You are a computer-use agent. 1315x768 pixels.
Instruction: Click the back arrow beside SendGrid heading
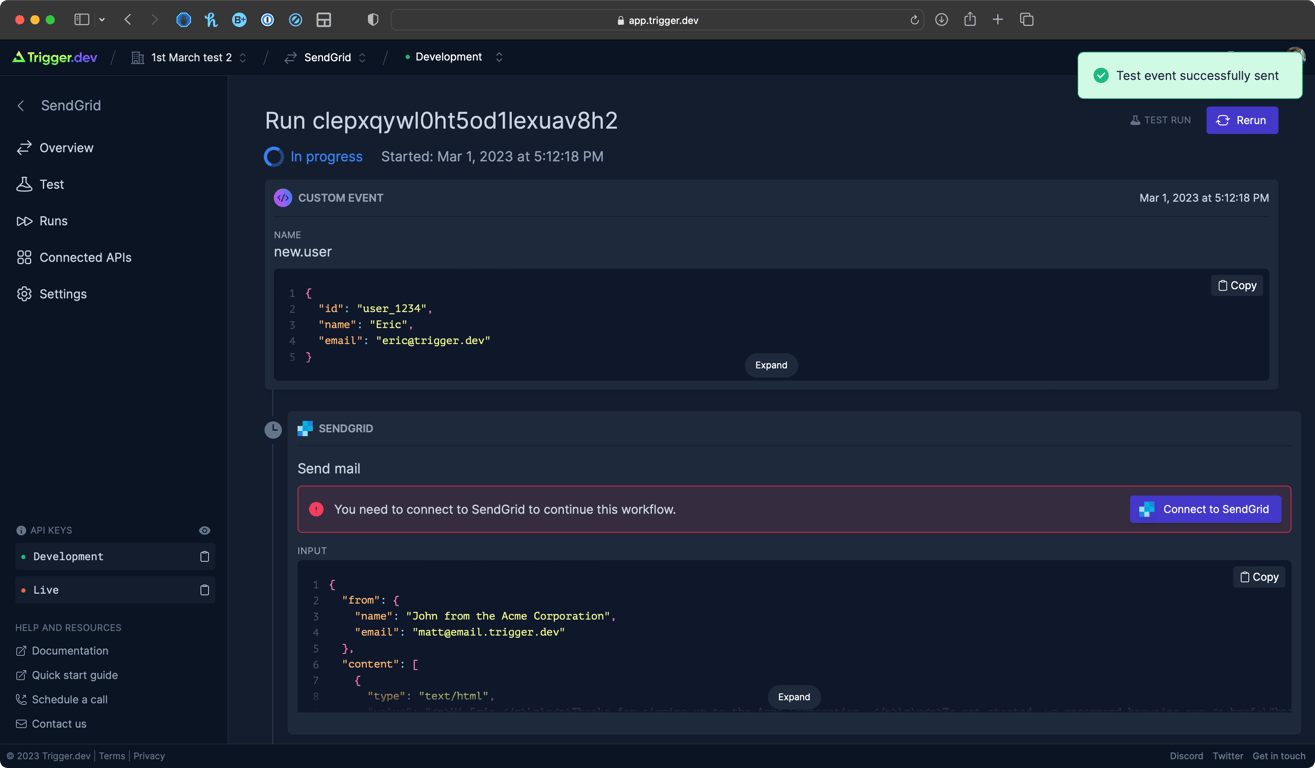(x=21, y=106)
